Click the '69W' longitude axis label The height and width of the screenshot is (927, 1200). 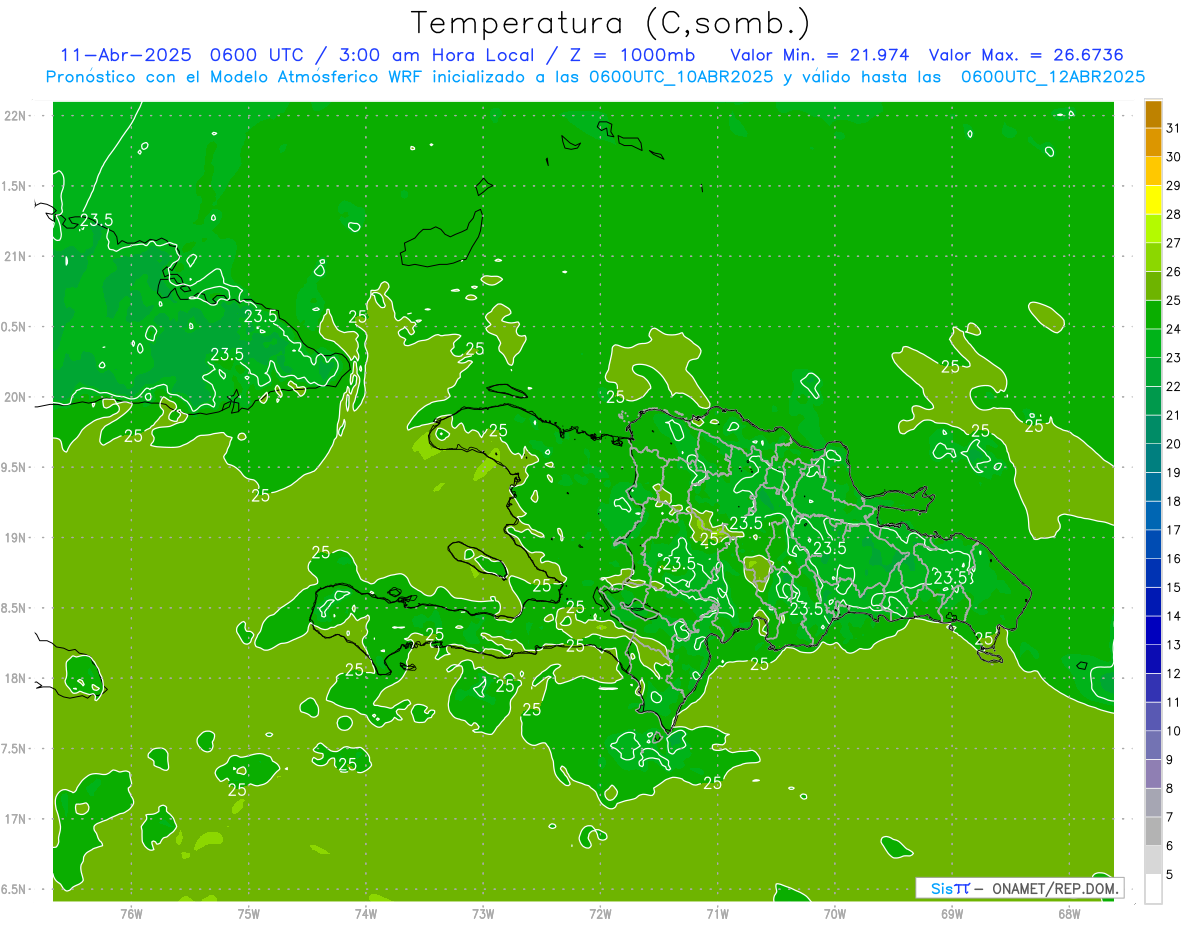pyautogui.click(x=952, y=913)
